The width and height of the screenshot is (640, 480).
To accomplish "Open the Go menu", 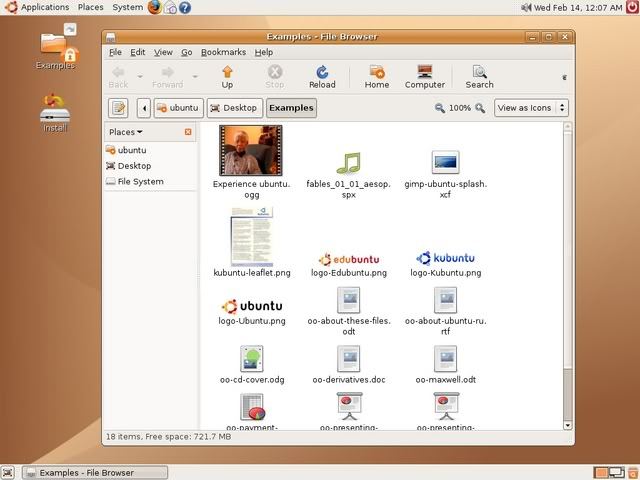I will click(x=187, y=52).
